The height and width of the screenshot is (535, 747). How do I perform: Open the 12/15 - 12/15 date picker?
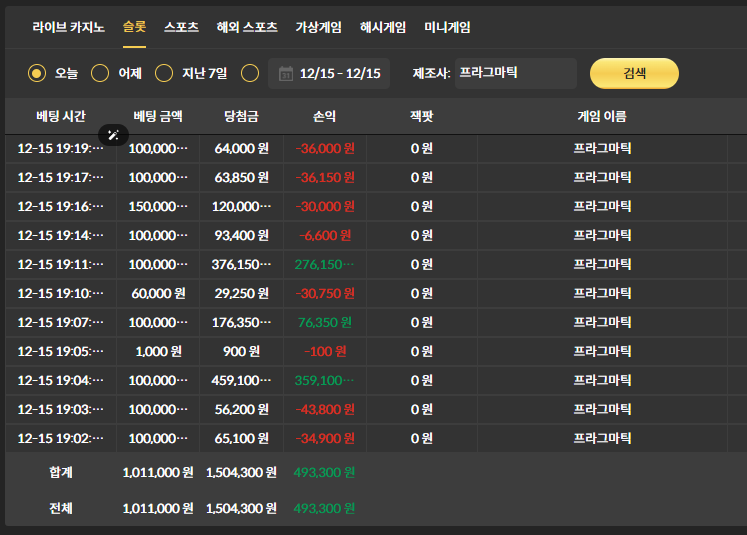tap(329, 73)
